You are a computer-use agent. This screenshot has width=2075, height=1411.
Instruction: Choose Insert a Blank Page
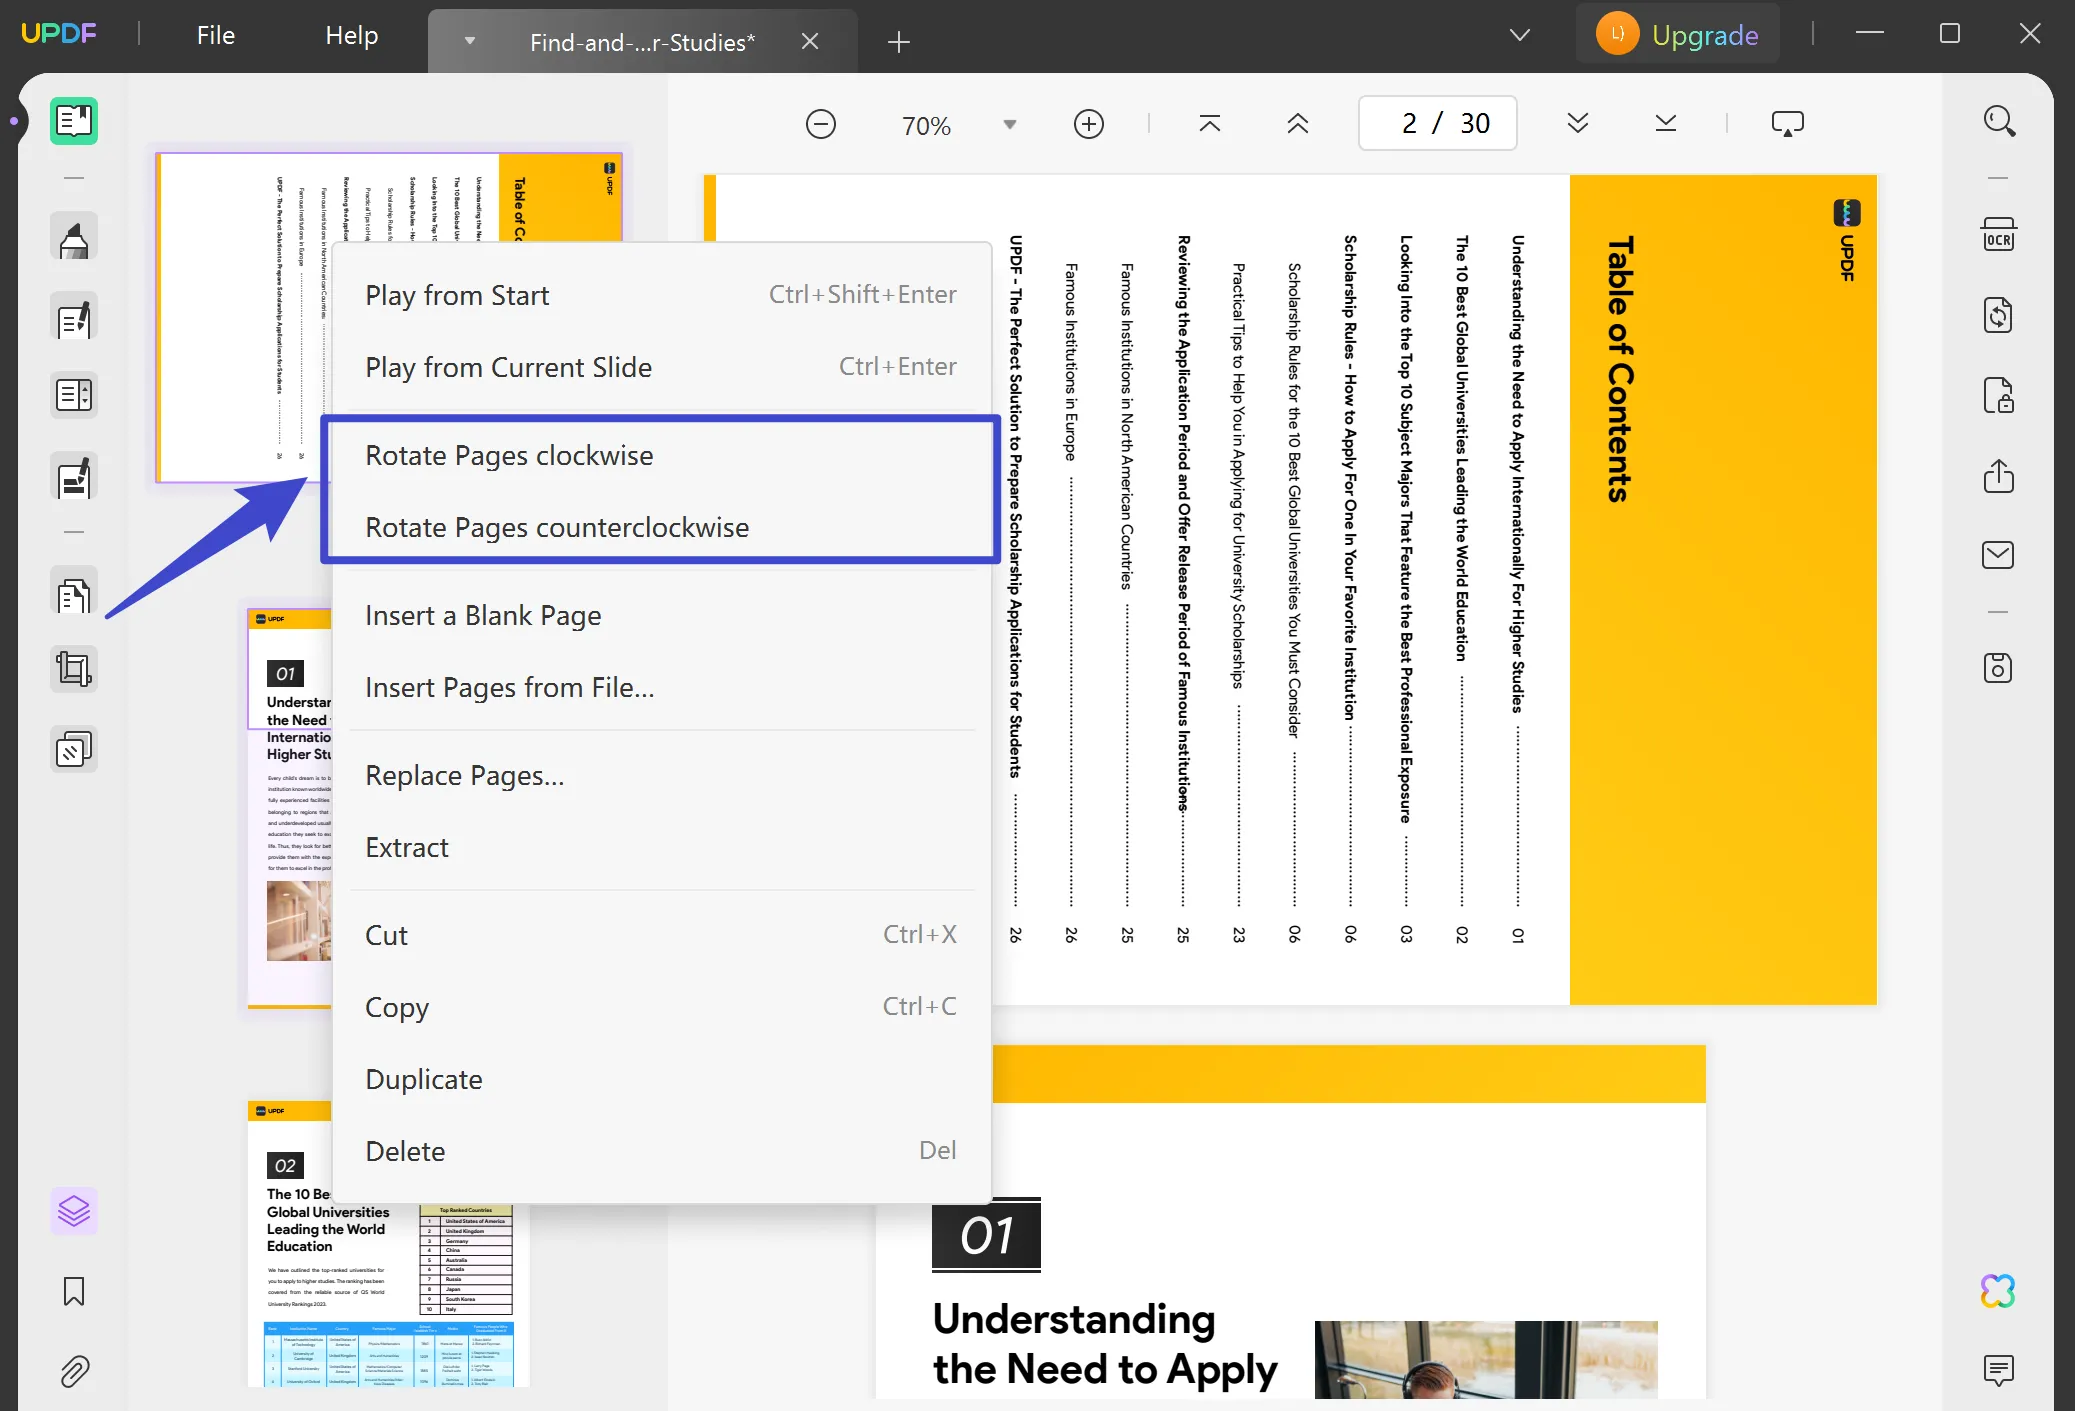point(662,615)
